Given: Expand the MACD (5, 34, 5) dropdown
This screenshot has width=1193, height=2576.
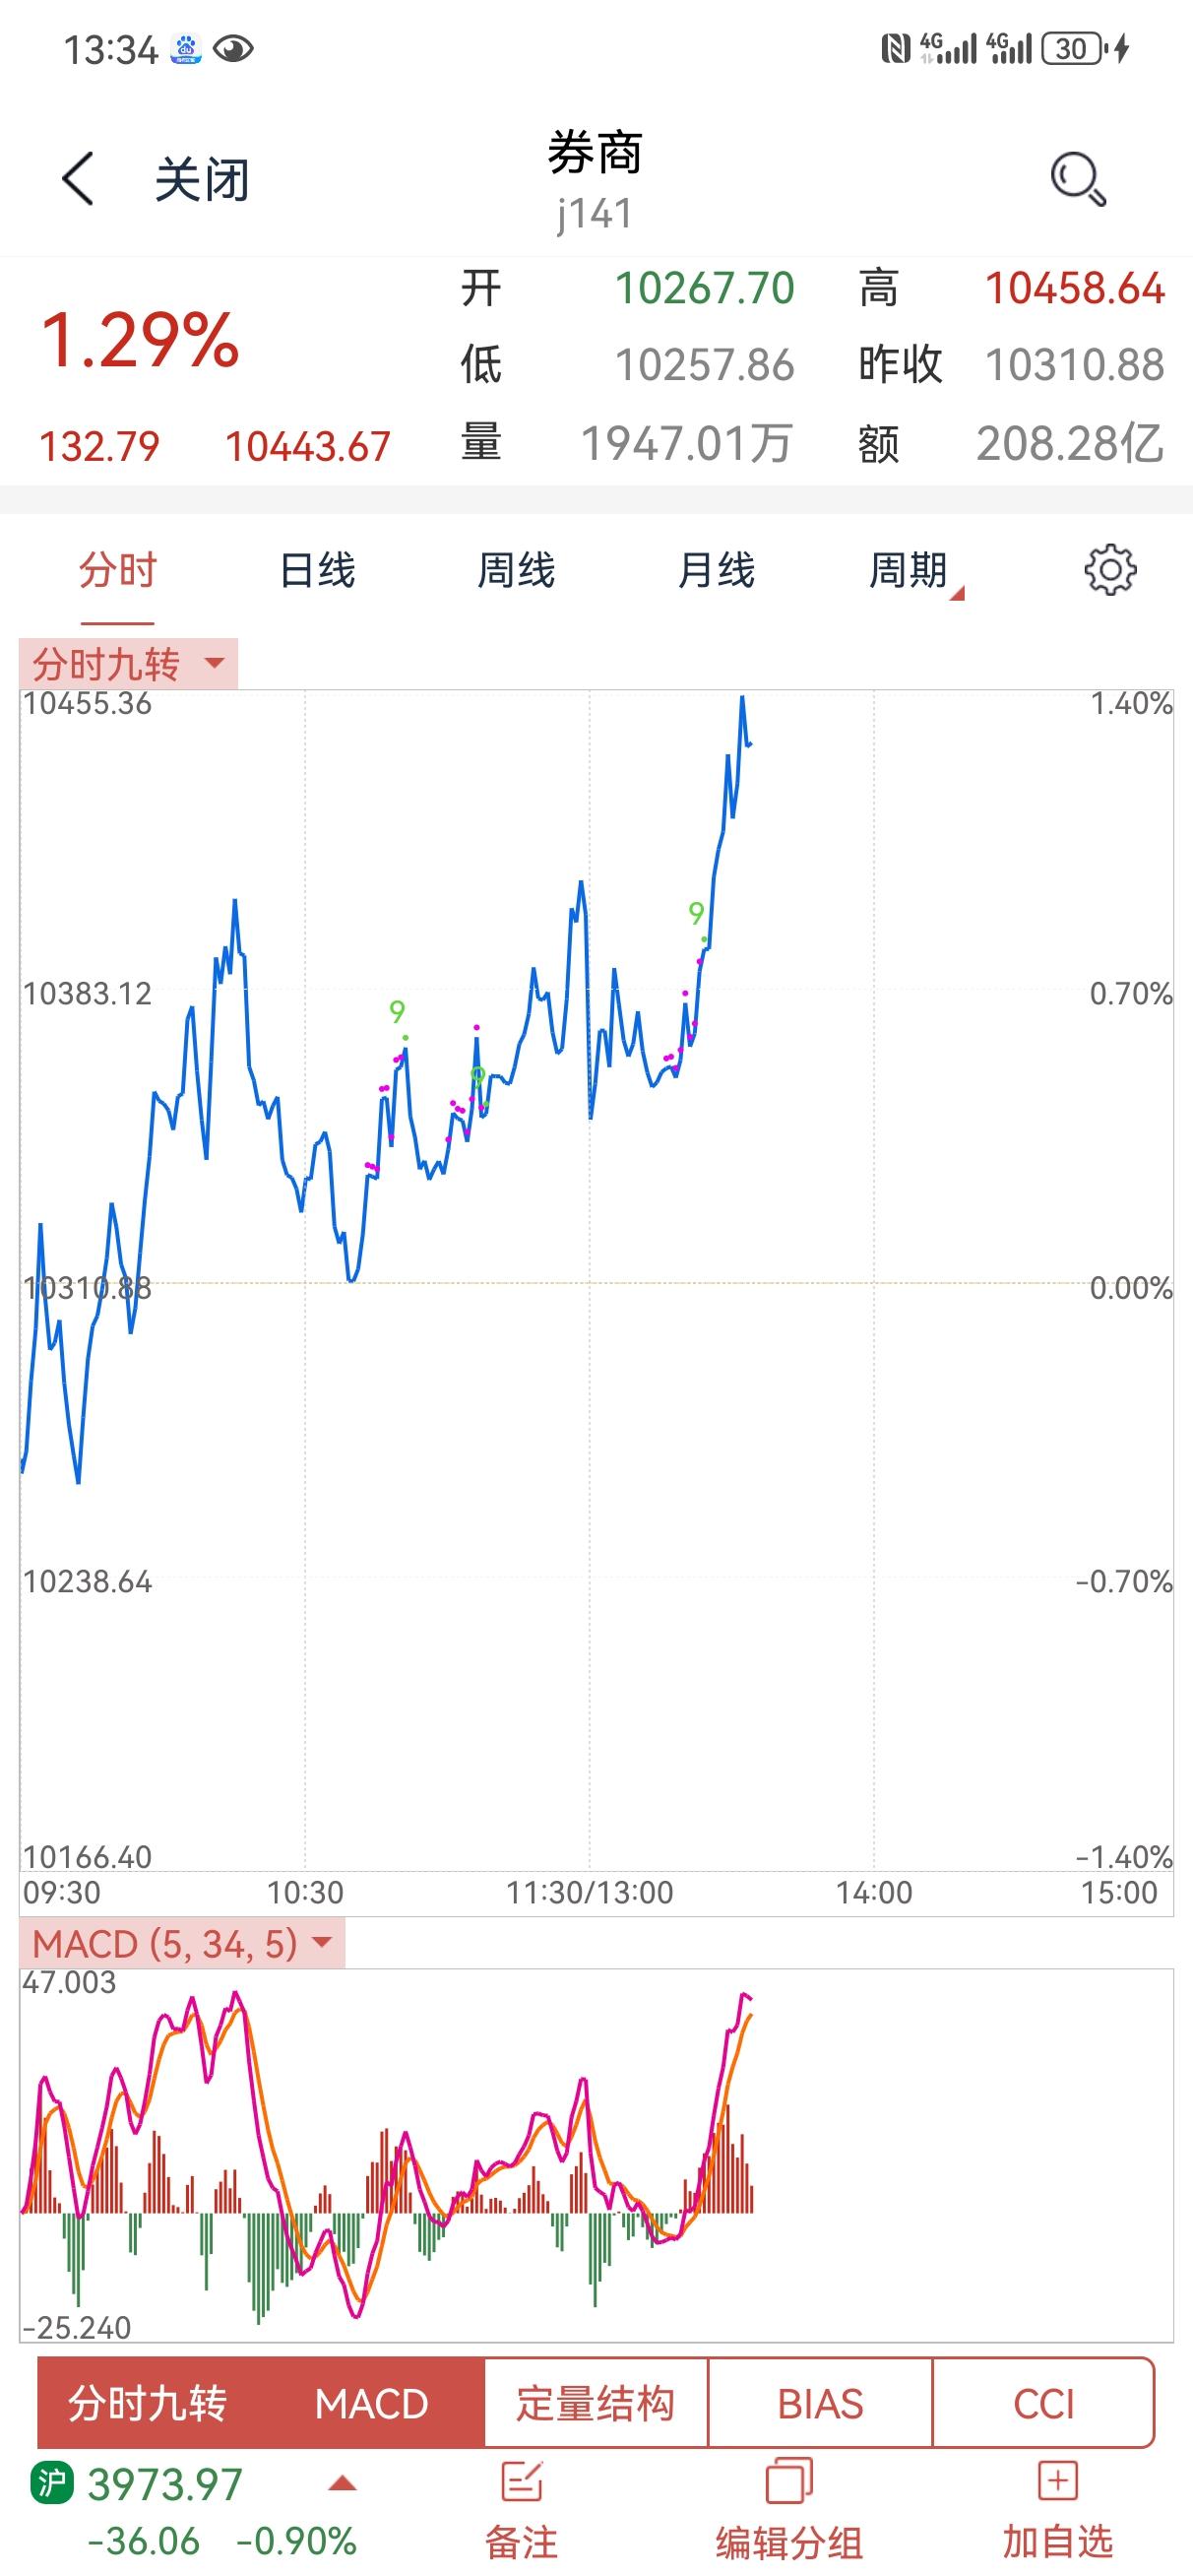Looking at the screenshot, I should pyautogui.click(x=181, y=1943).
